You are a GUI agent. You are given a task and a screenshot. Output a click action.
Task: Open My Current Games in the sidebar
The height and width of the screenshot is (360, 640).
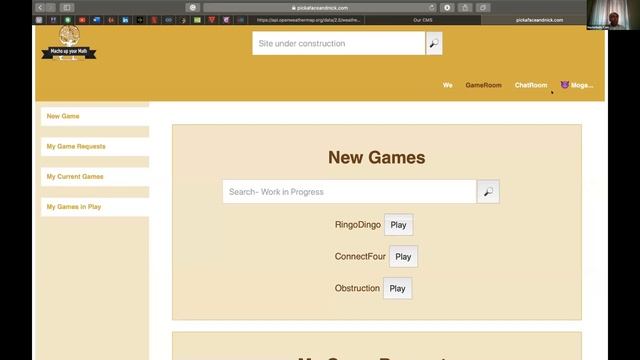pyautogui.click(x=95, y=177)
